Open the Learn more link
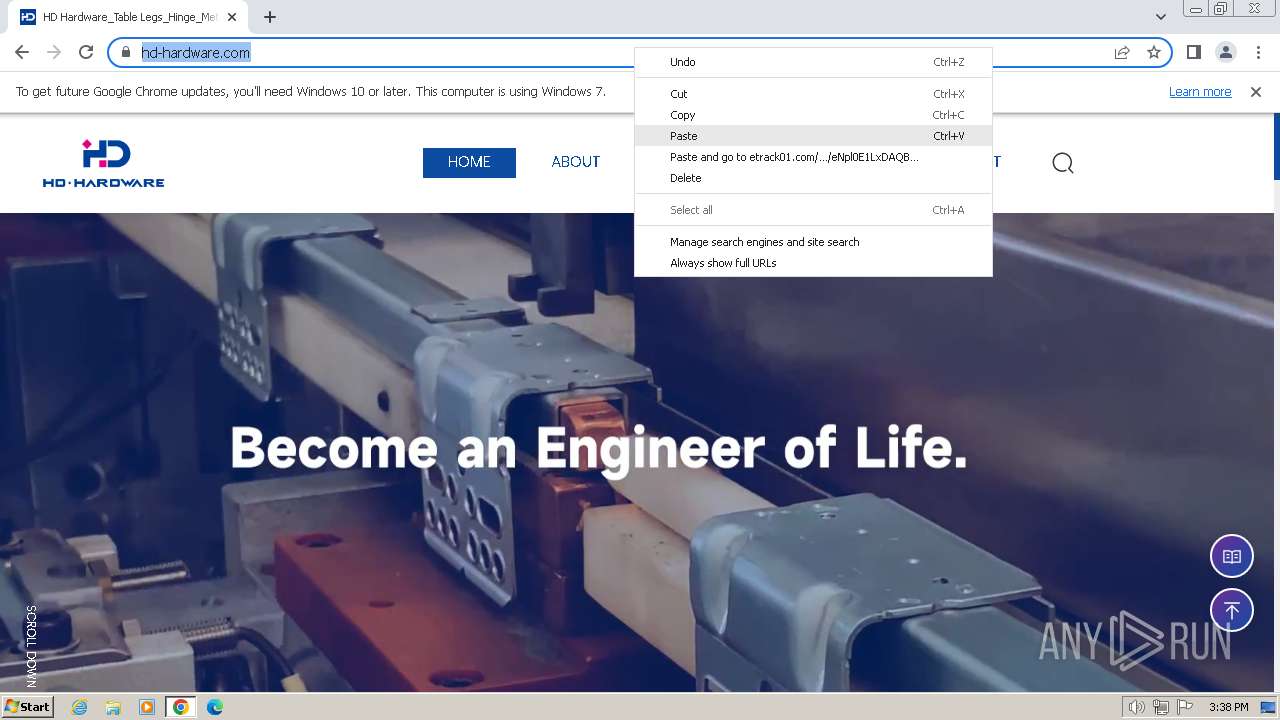This screenshot has height=720, width=1280. point(1200,92)
